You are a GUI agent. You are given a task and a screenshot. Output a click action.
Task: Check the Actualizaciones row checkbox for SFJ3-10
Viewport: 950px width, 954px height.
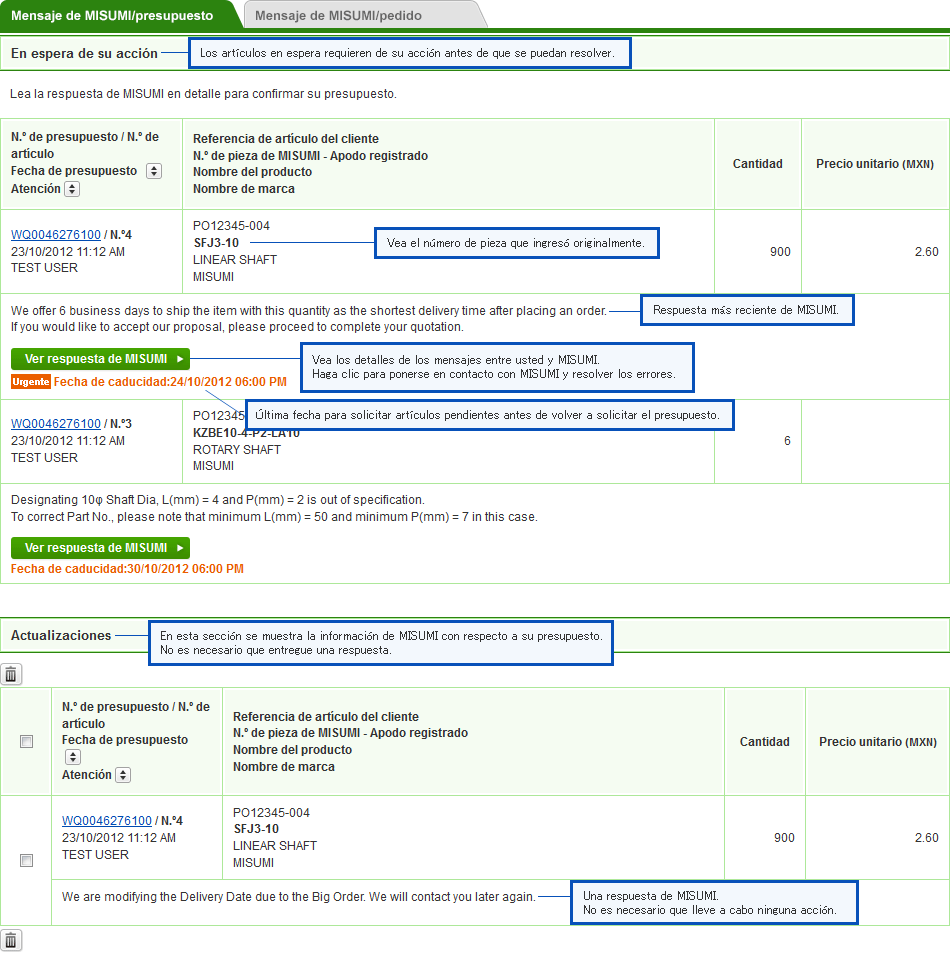coord(26,860)
